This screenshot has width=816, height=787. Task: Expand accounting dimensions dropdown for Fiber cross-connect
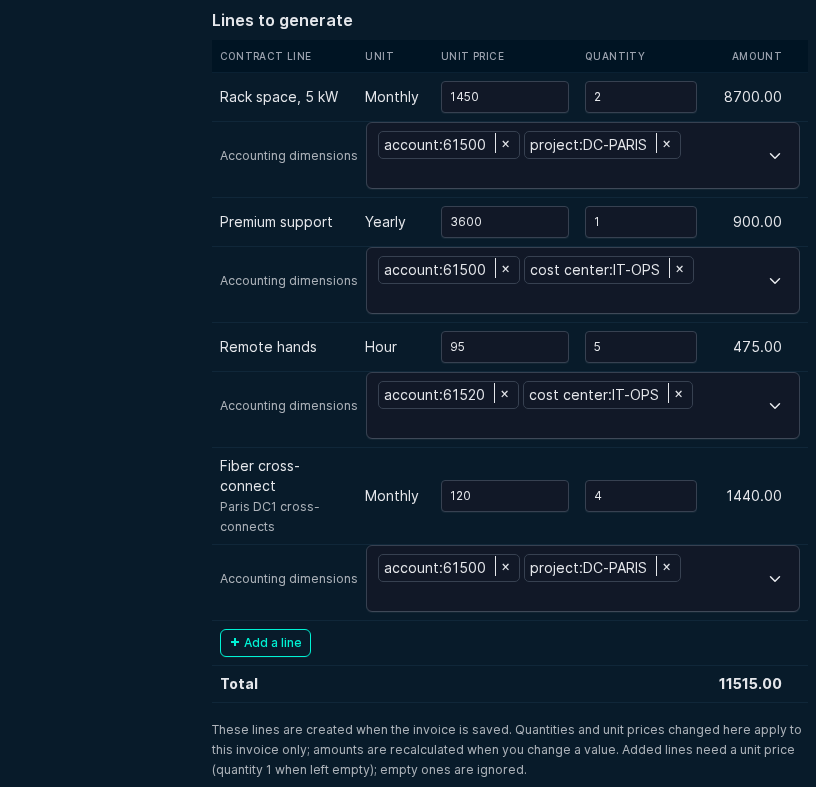(x=775, y=579)
